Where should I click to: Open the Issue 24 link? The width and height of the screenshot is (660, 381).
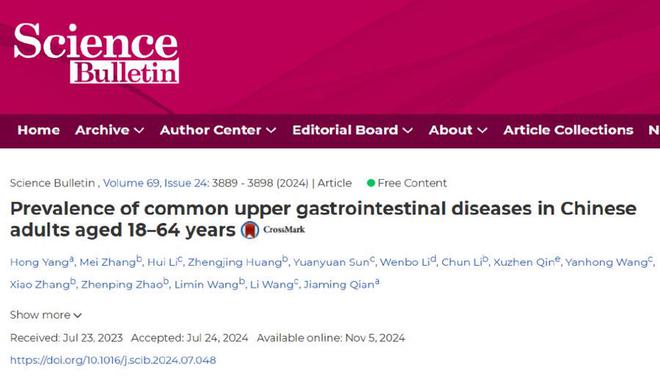(186, 183)
